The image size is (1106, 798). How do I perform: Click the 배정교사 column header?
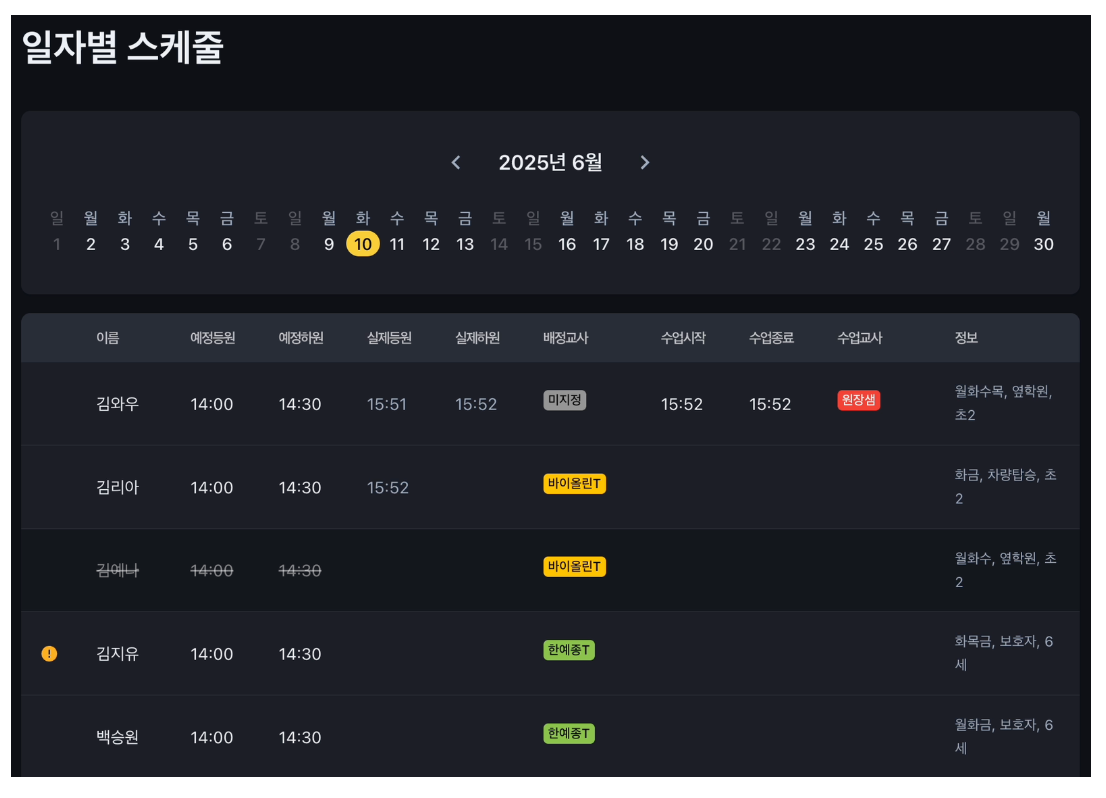tap(566, 338)
